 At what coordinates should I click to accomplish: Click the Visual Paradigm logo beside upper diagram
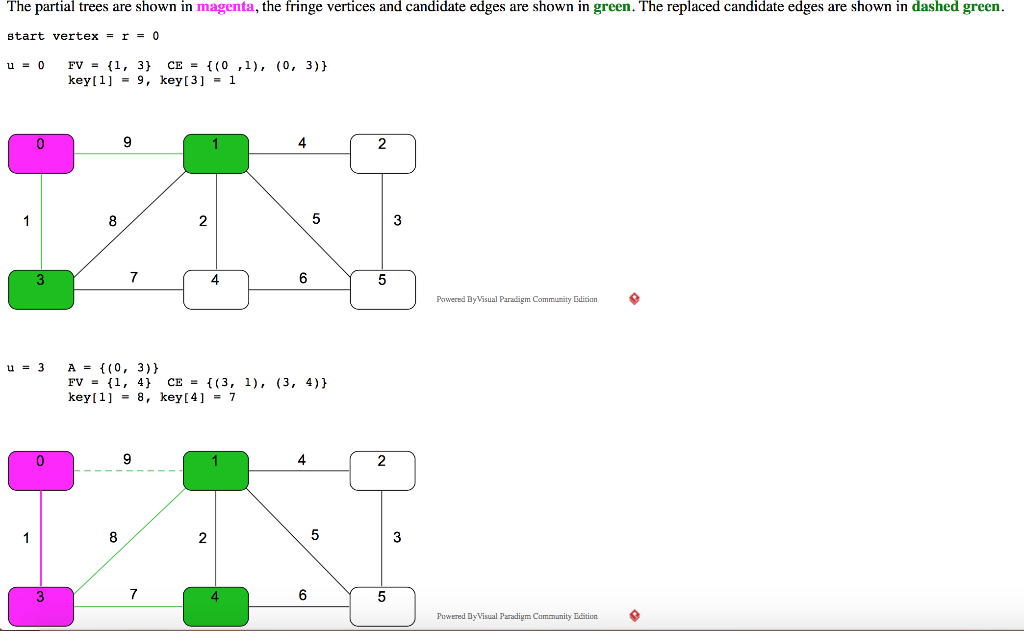point(632,298)
